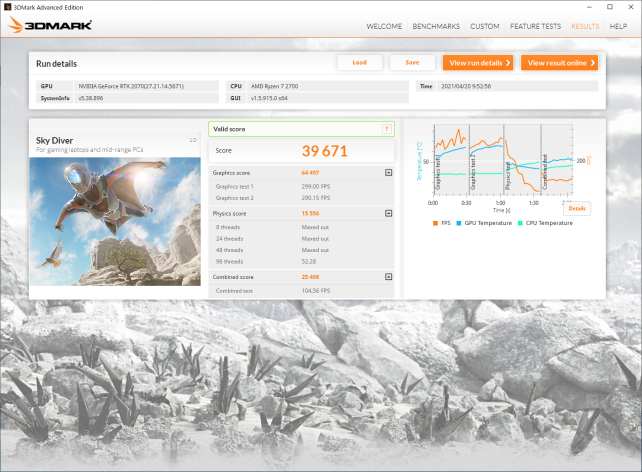Collapse the Physics score section
This screenshot has width=642, height=472.
tap(389, 213)
